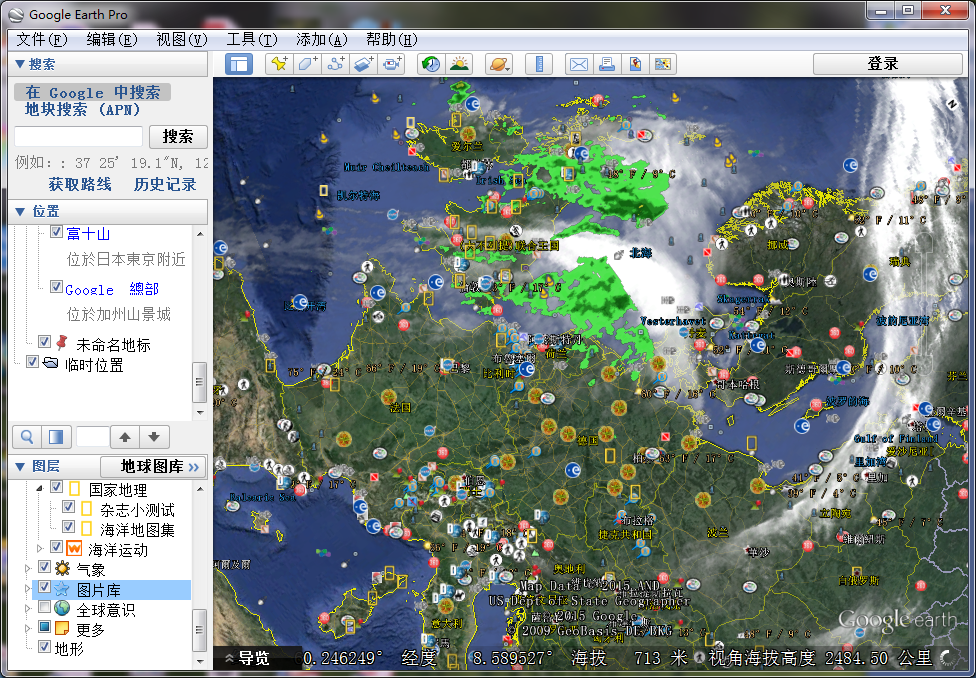The height and width of the screenshot is (678, 976).
Task: Add a placemark with the pushpin icon
Action: [279, 64]
